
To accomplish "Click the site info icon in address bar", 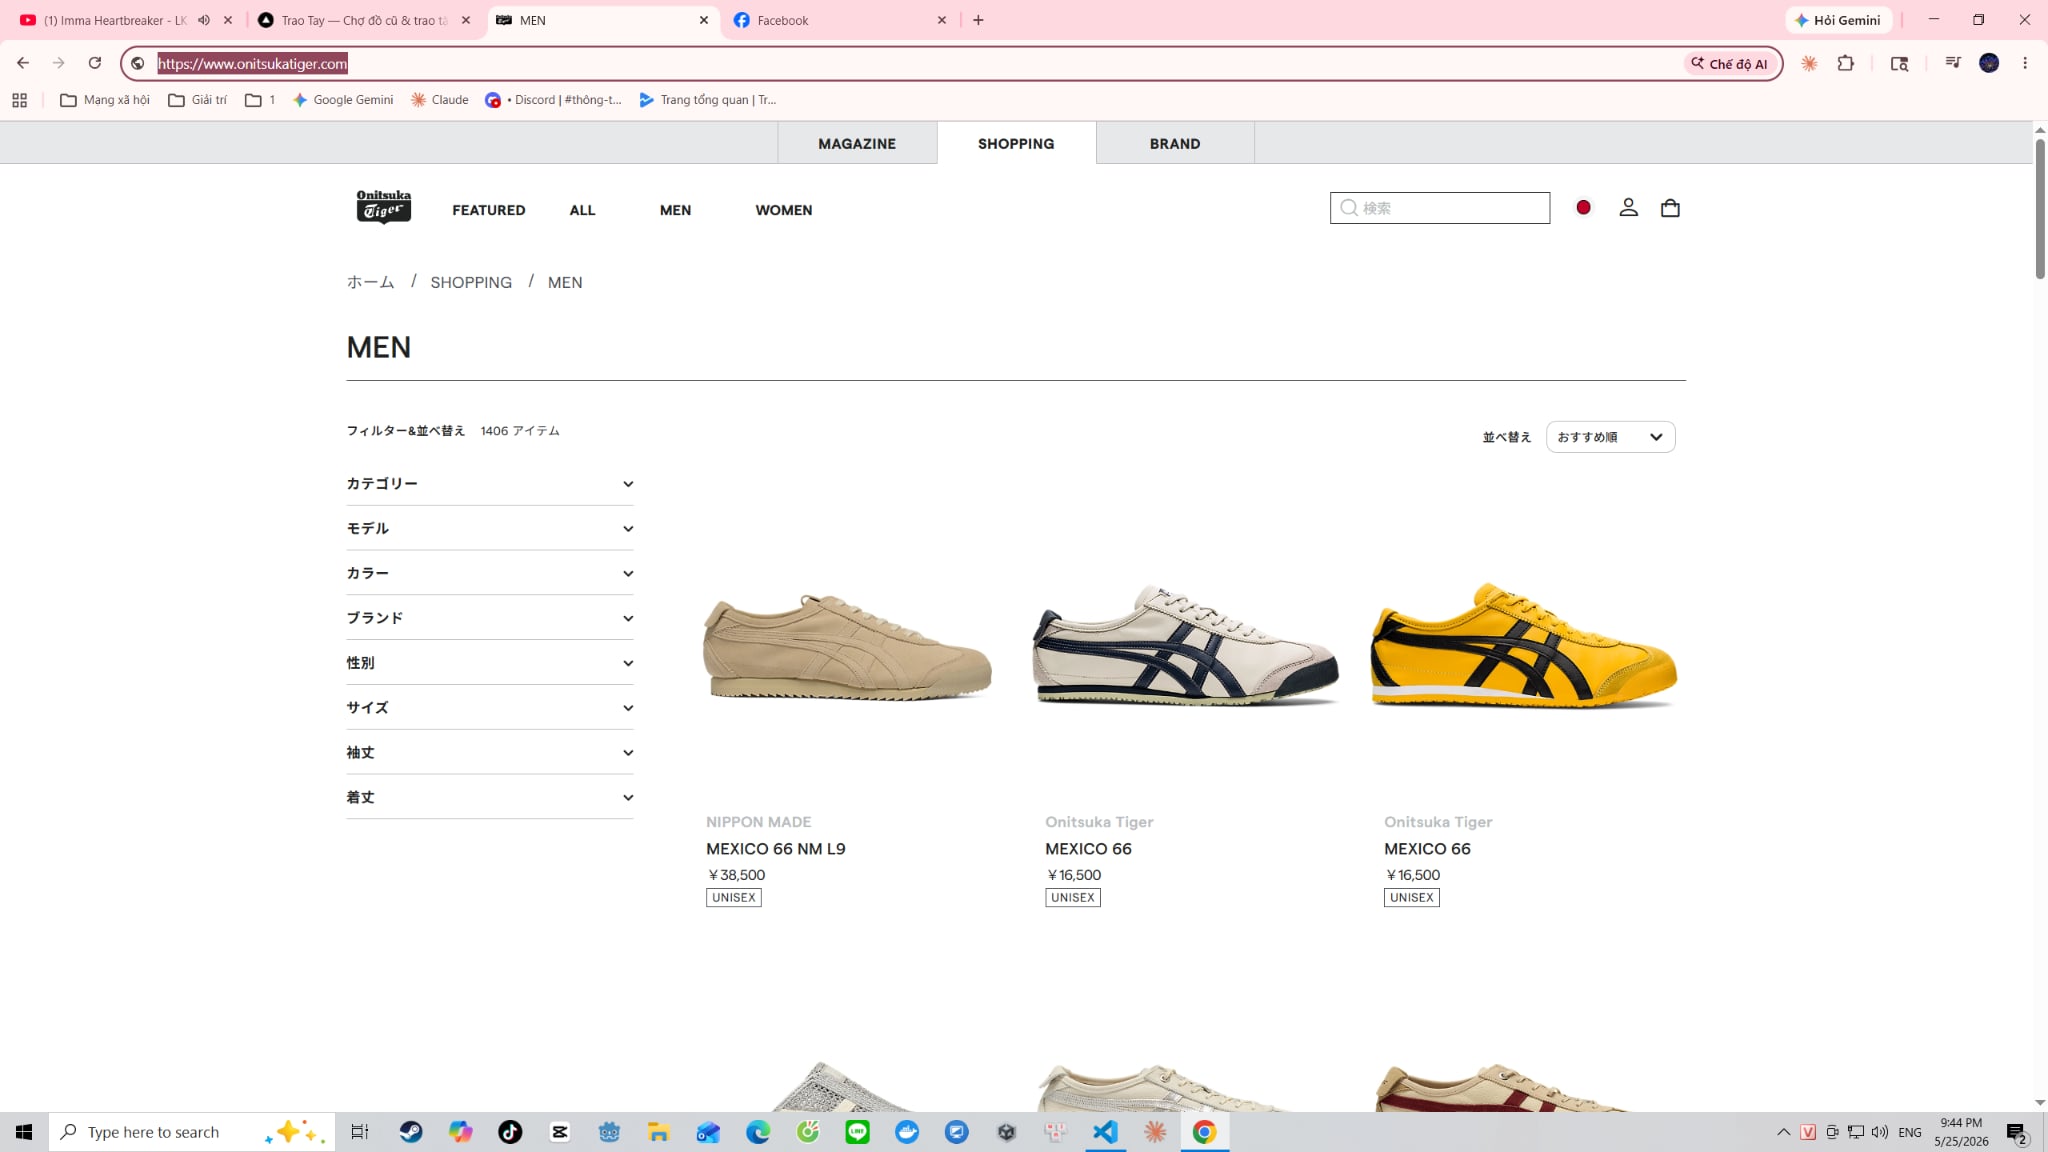I will [138, 63].
